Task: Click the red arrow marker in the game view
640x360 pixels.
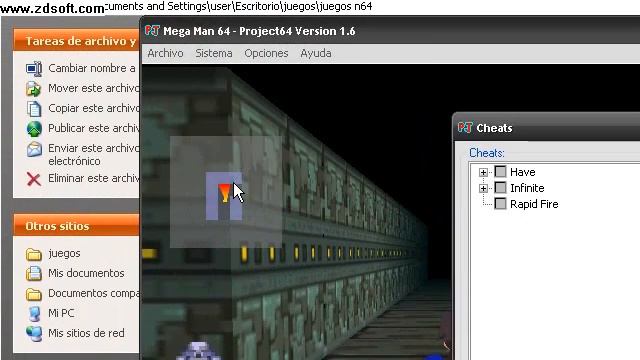Action: [x=224, y=193]
